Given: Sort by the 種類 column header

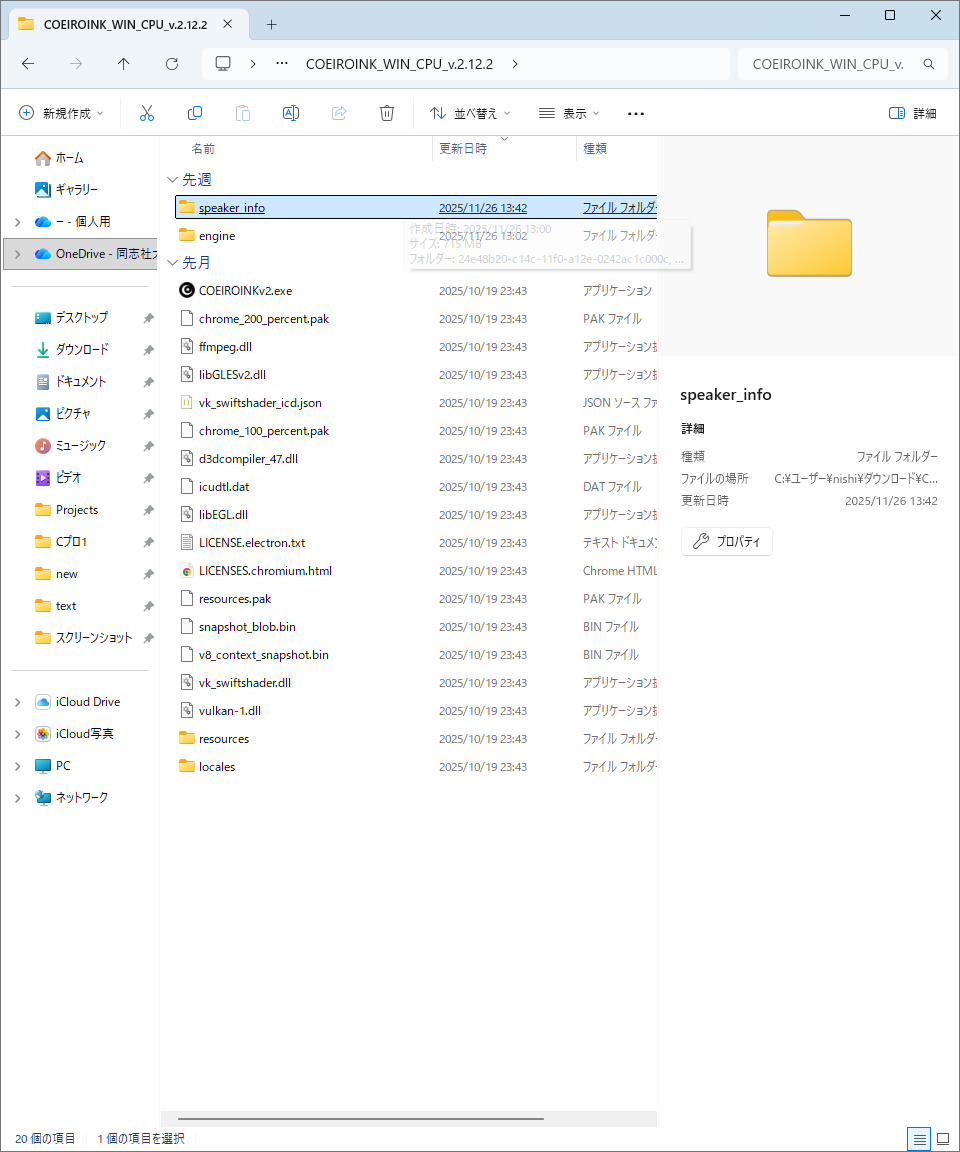Looking at the screenshot, I should (595, 148).
